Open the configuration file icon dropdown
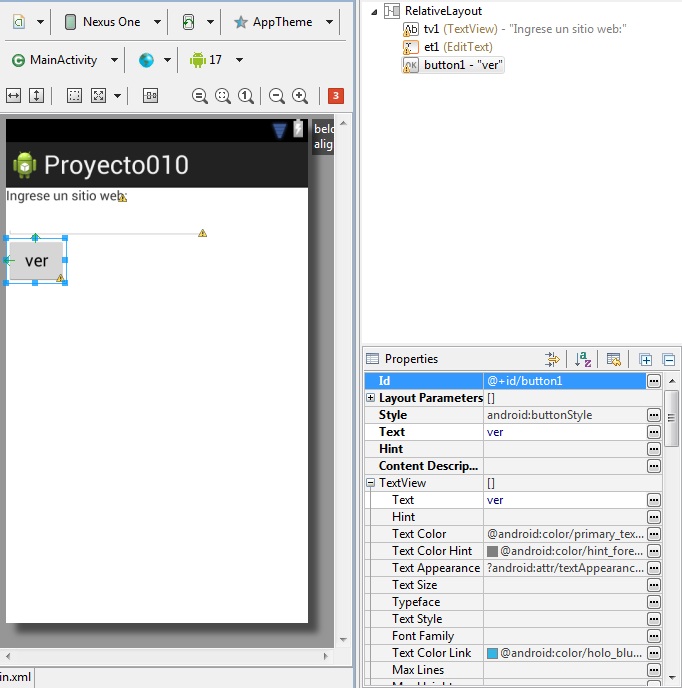The width and height of the screenshot is (682, 688). 40,22
